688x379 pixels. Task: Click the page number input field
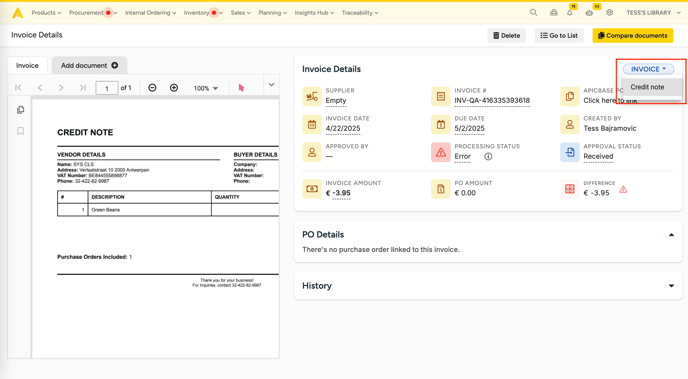(x=107, y=88)
